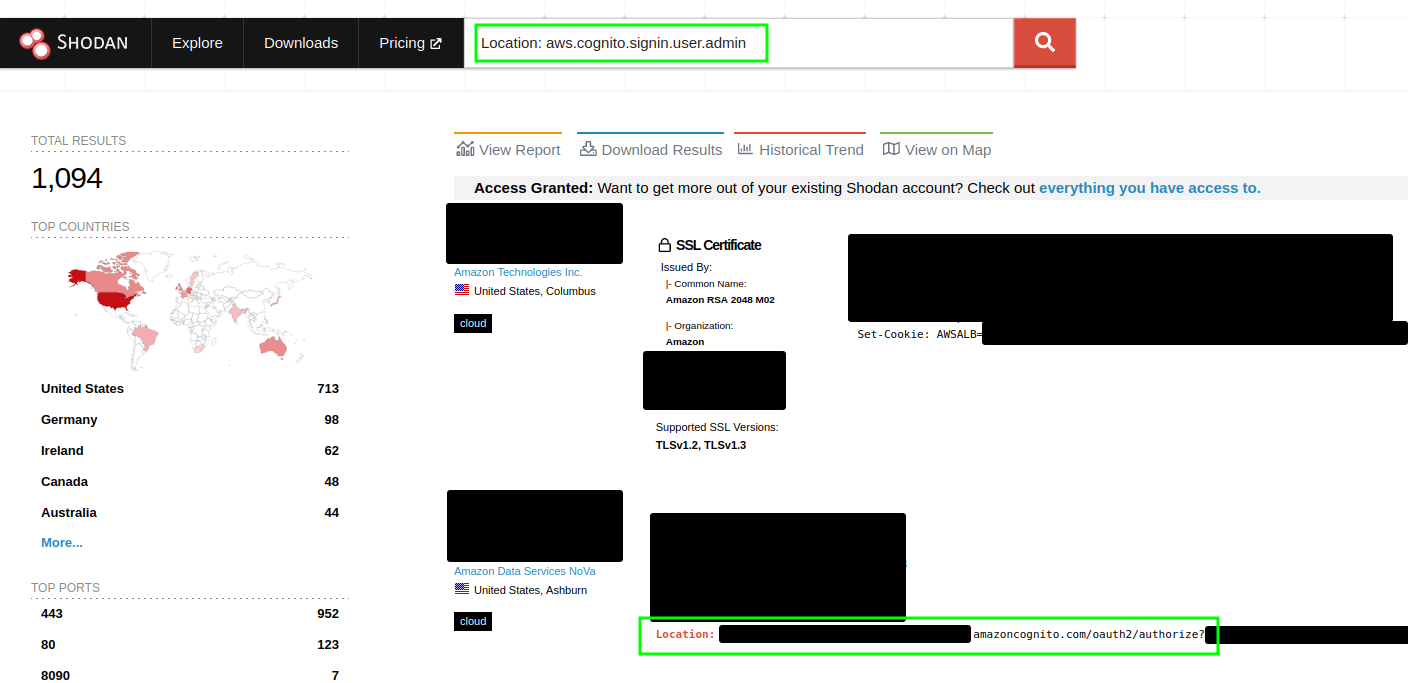Click the everything you have access to link

point(1148,187)
